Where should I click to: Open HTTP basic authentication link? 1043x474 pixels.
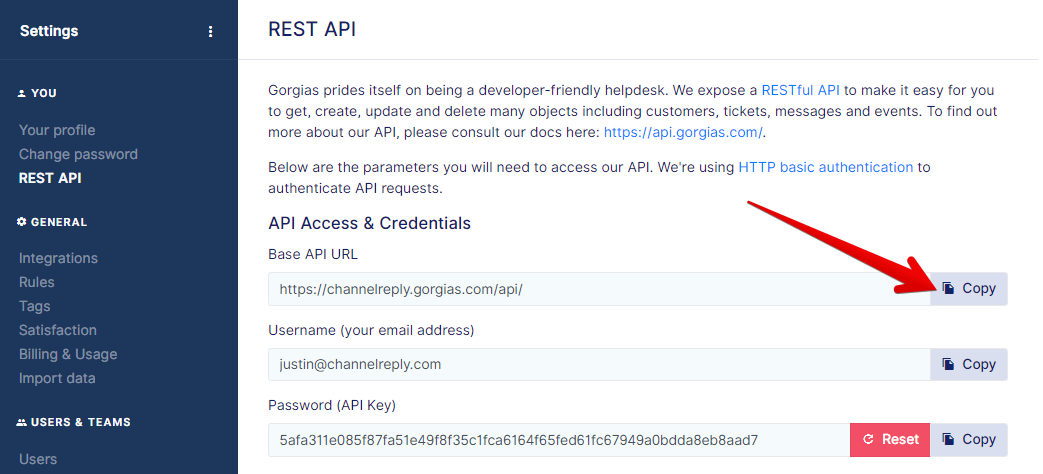825,167
